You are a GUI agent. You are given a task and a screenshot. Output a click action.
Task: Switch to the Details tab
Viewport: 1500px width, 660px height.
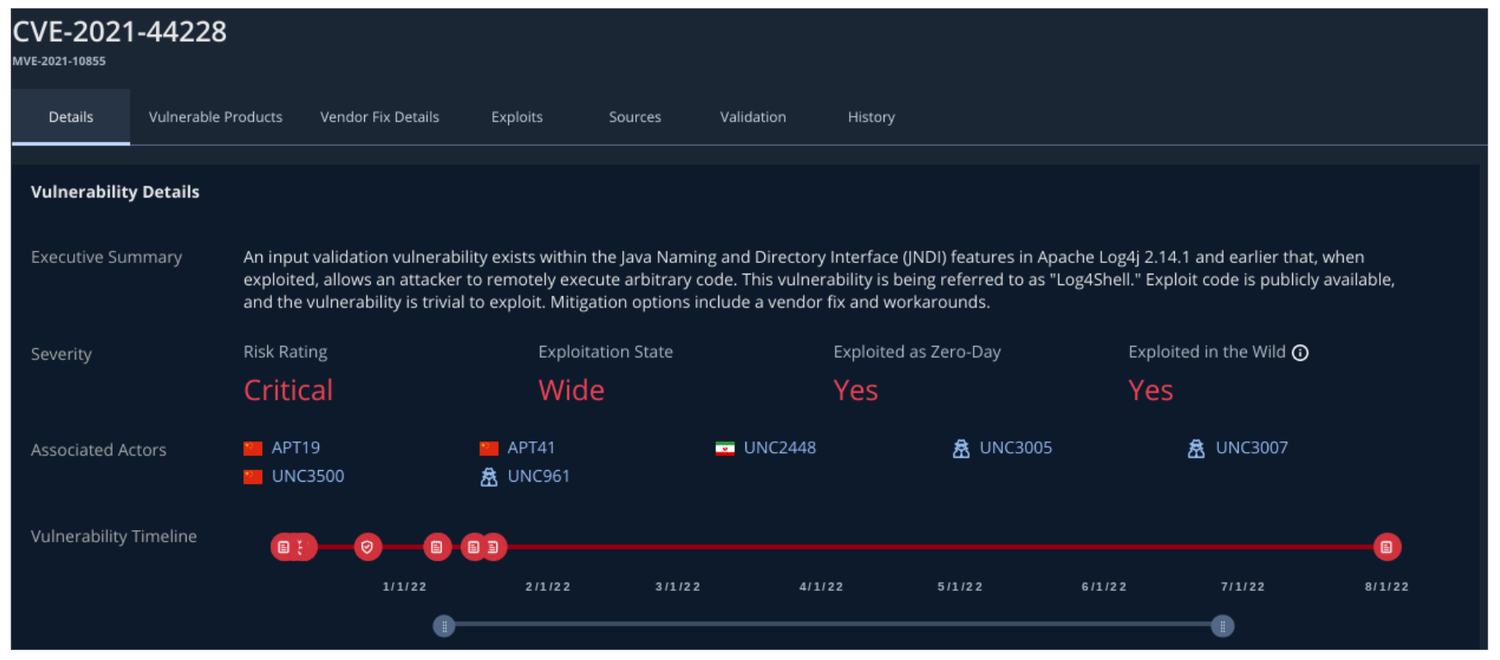tap(71, 117)
